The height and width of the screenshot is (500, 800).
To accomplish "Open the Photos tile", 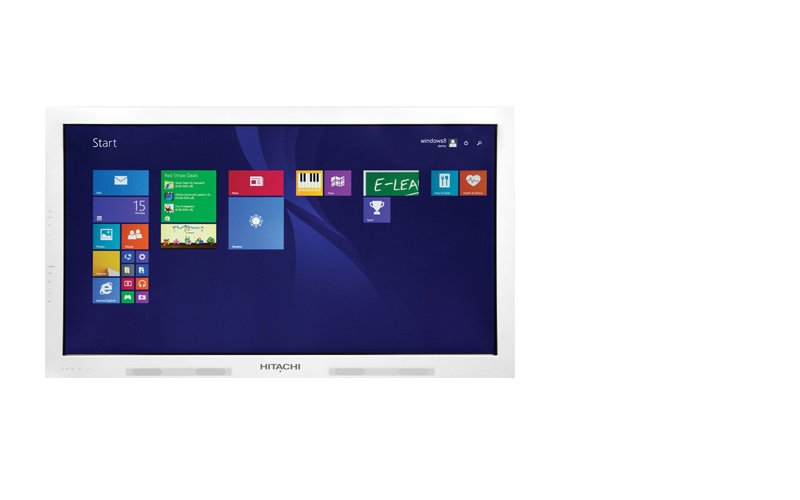I will pyautogui.click(x=106, y=236).
